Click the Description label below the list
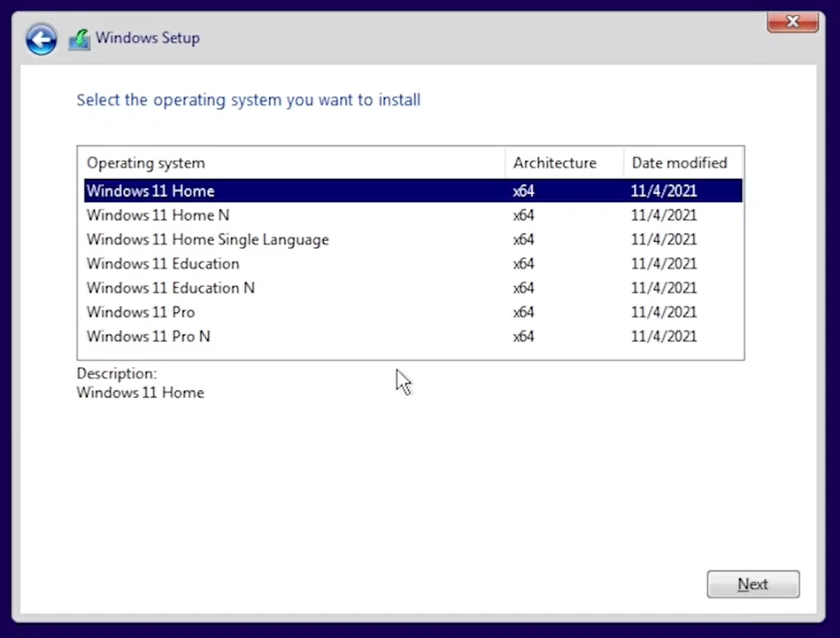Screen dimensions: 840x638 [x=116, y=373]
